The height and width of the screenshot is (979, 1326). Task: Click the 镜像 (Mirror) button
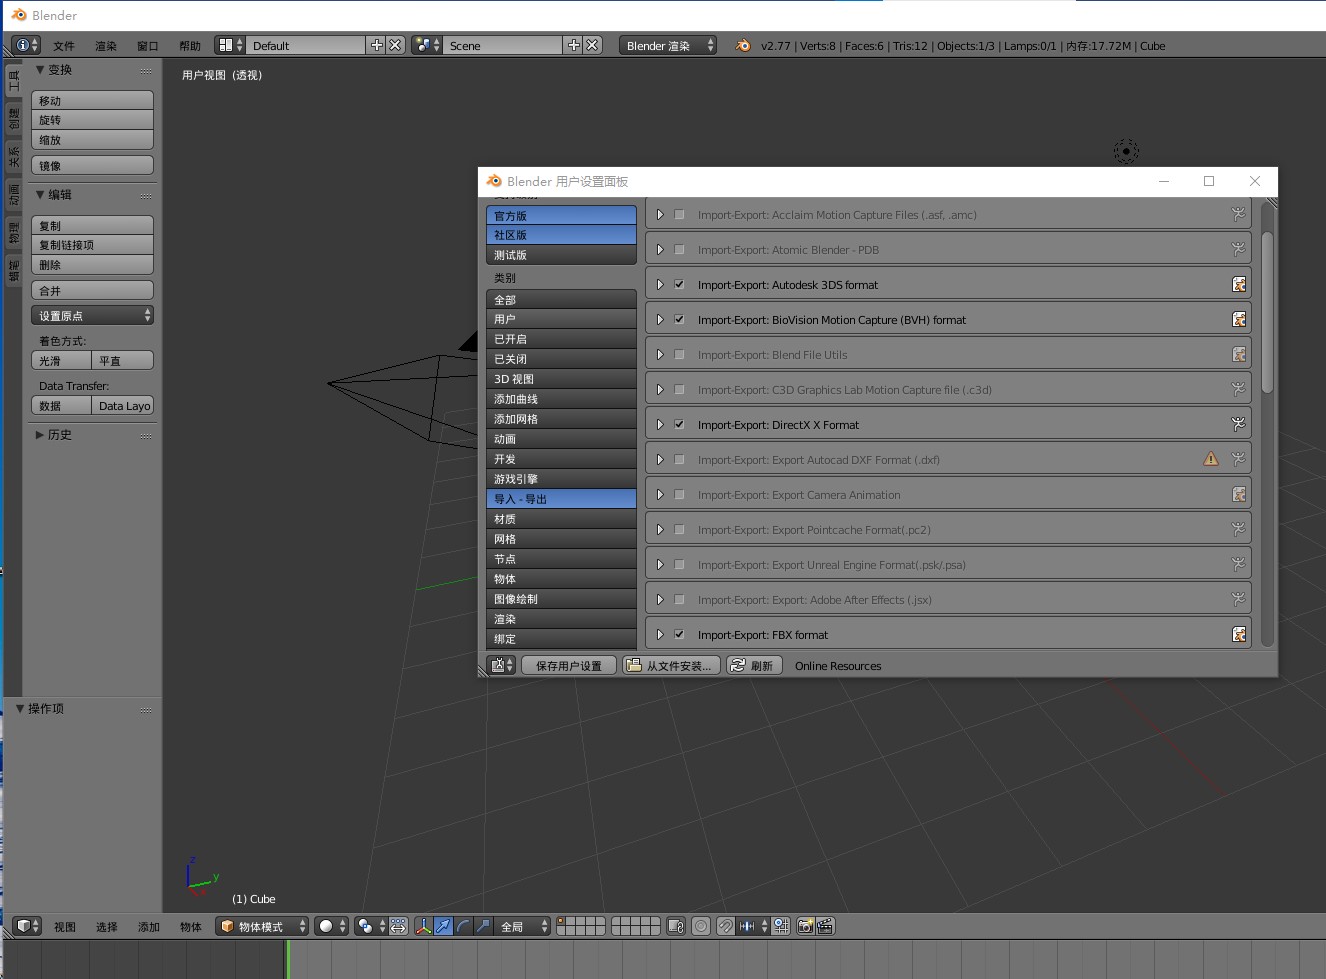92,165
